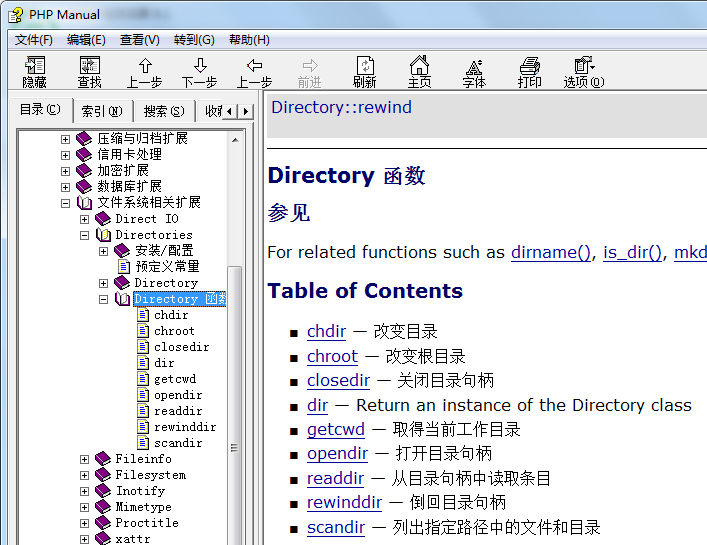Viewport: 707px width, 545px height.
Task: Open the 转到(G) menu
Action: point(194,40)
